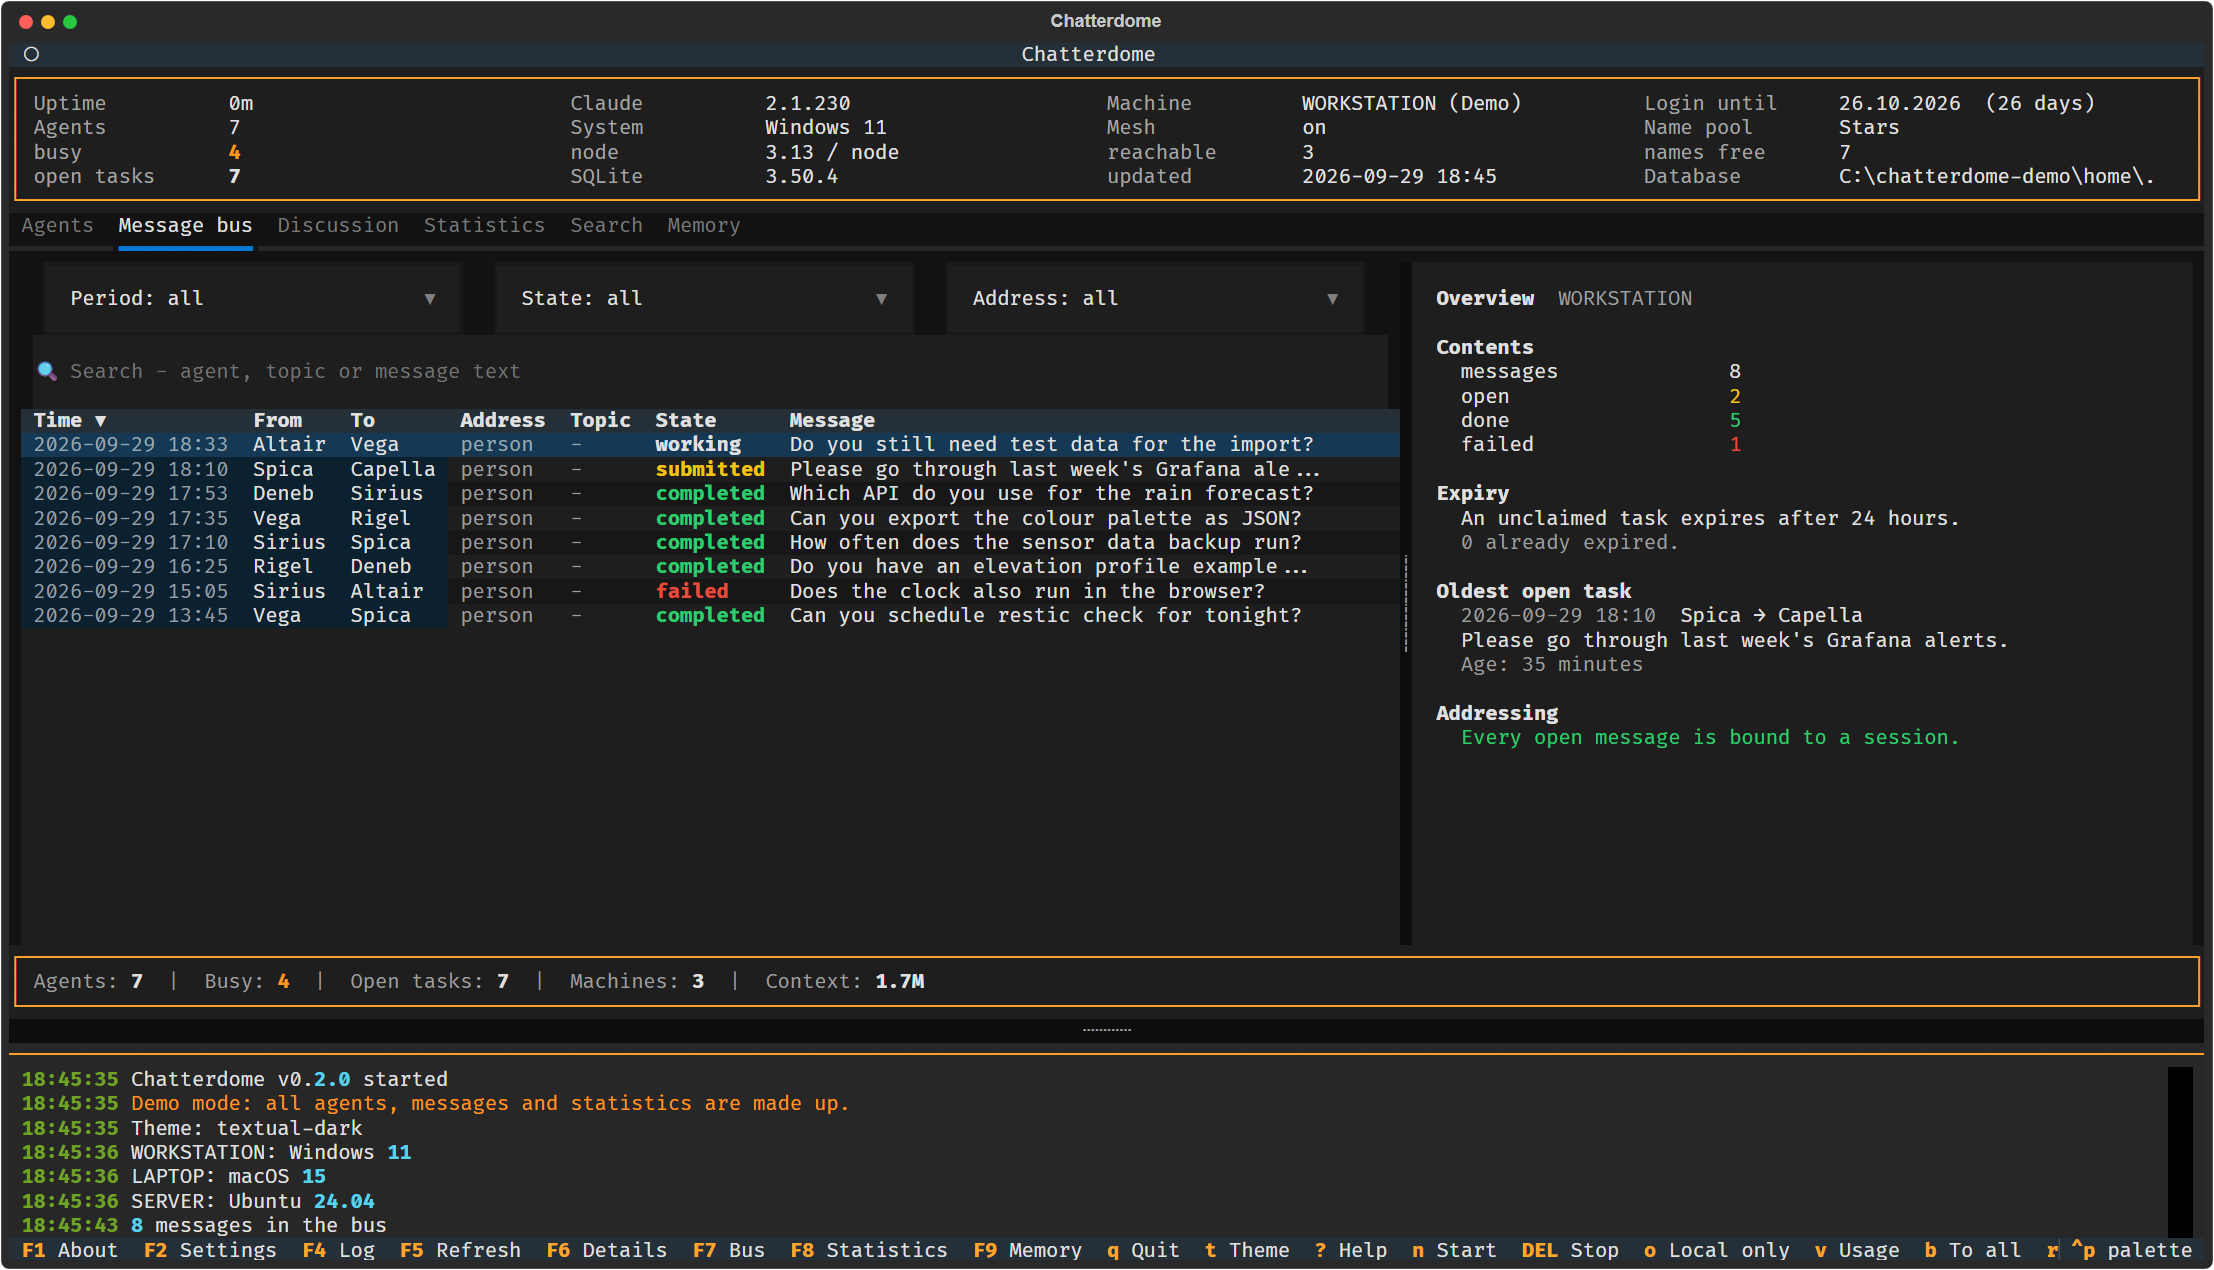Click v Usage in footer
Viewport: 2214px width, 1270px height.
pyautogui.click(x=1857, y=1250)
